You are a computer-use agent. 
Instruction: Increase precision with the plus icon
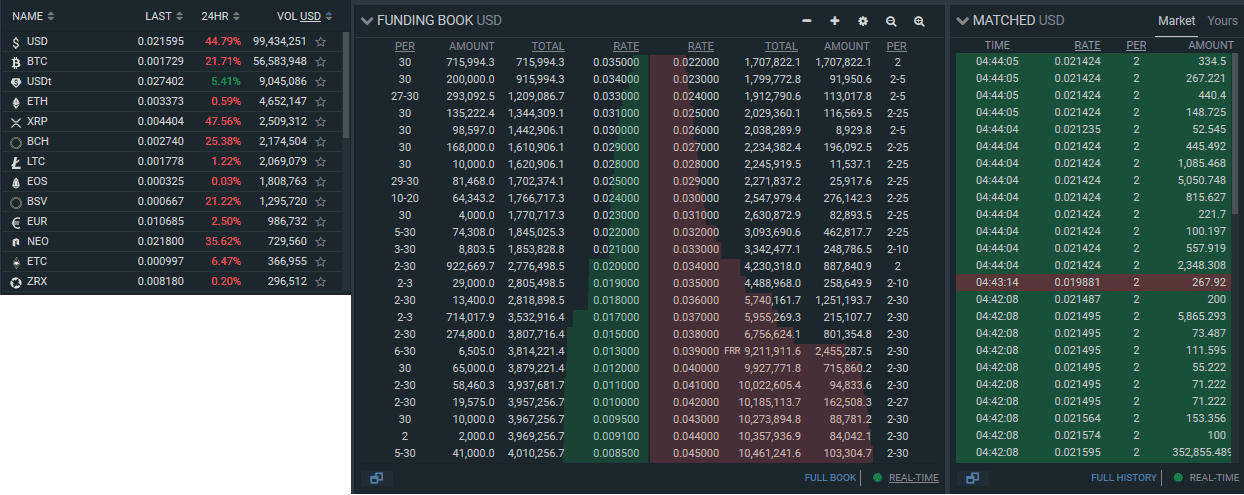[835, 21]
